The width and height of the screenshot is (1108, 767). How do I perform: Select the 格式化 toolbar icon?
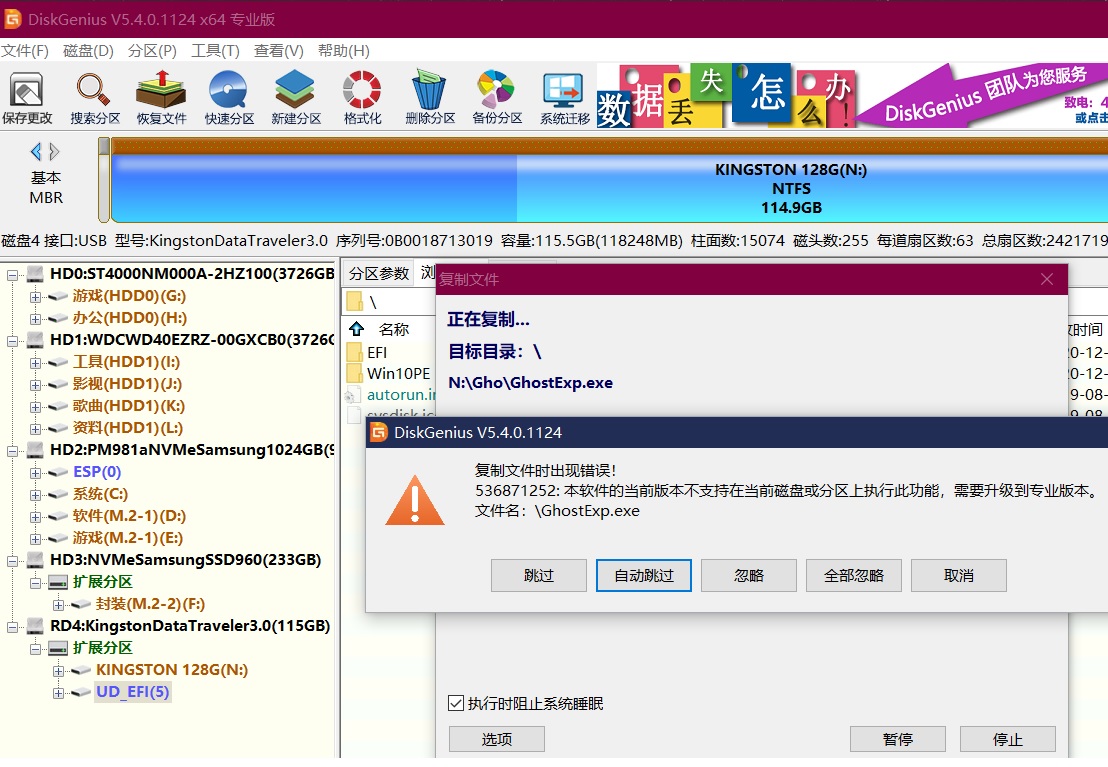(x=362, y=98)
